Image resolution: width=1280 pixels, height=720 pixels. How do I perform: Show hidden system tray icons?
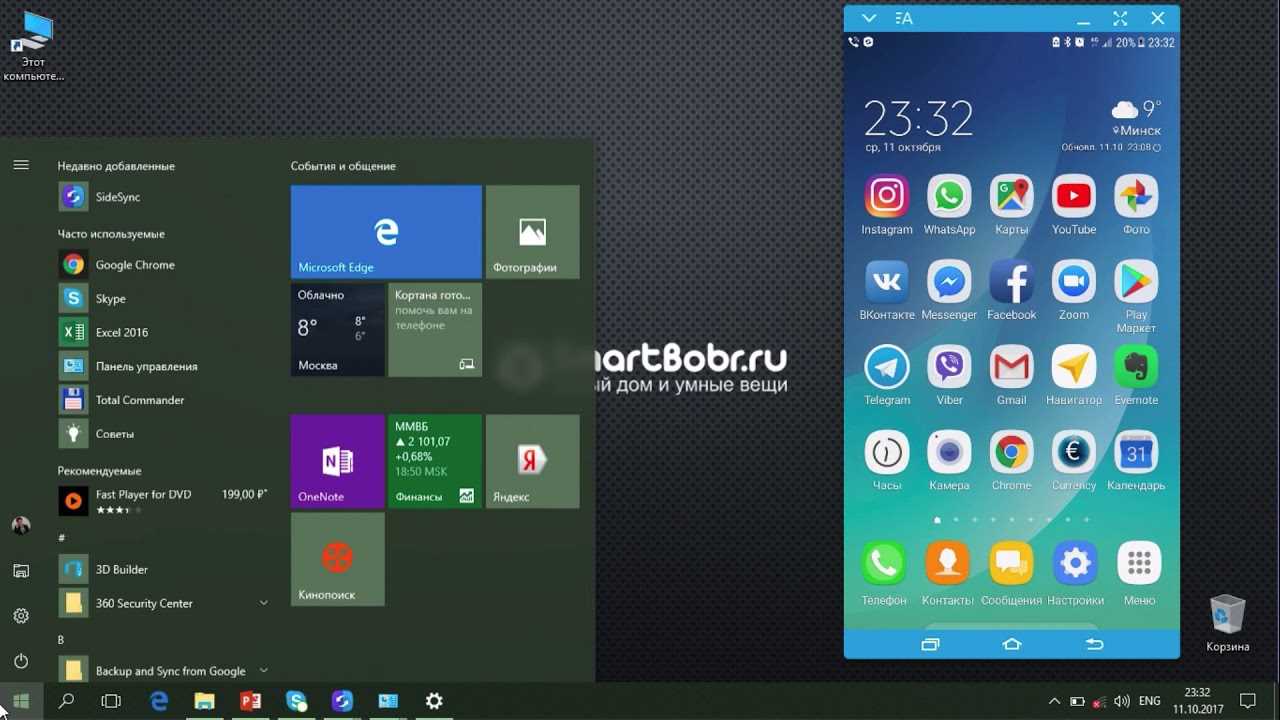click(1053, 701)
